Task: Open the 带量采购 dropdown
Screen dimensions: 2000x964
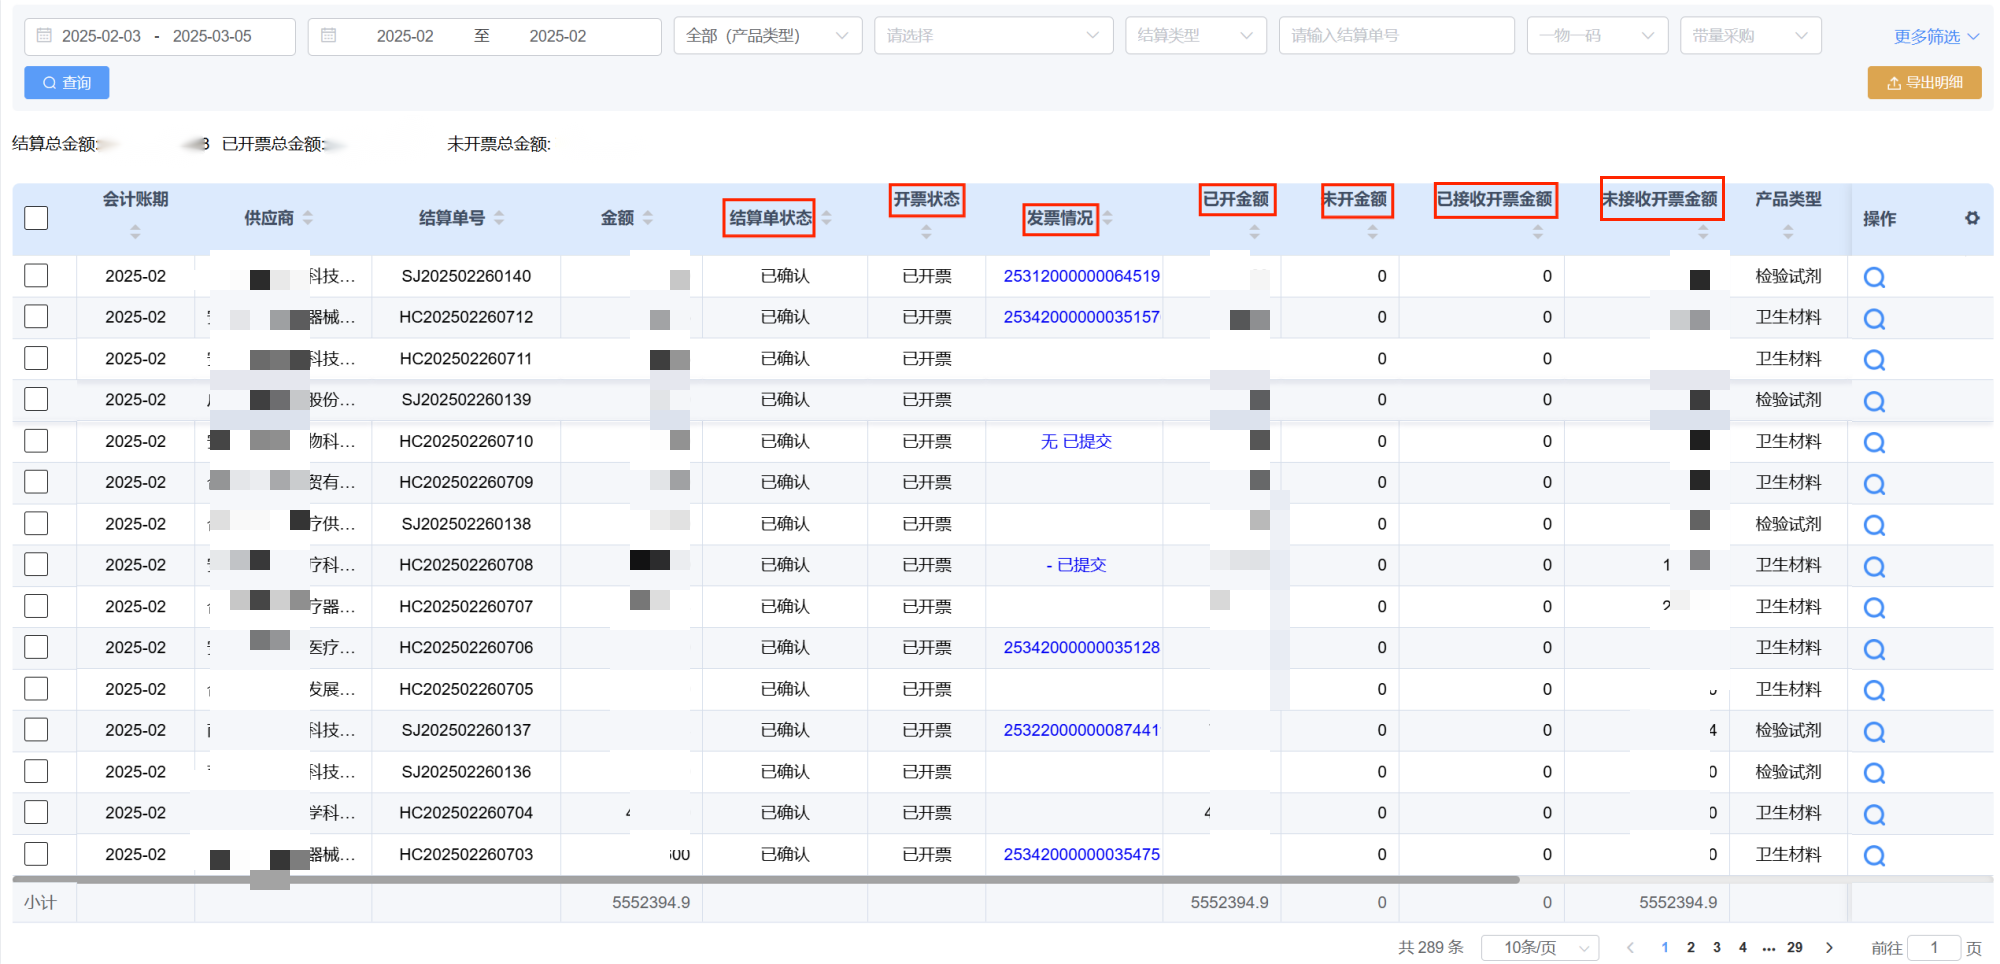Action: 1750,36
